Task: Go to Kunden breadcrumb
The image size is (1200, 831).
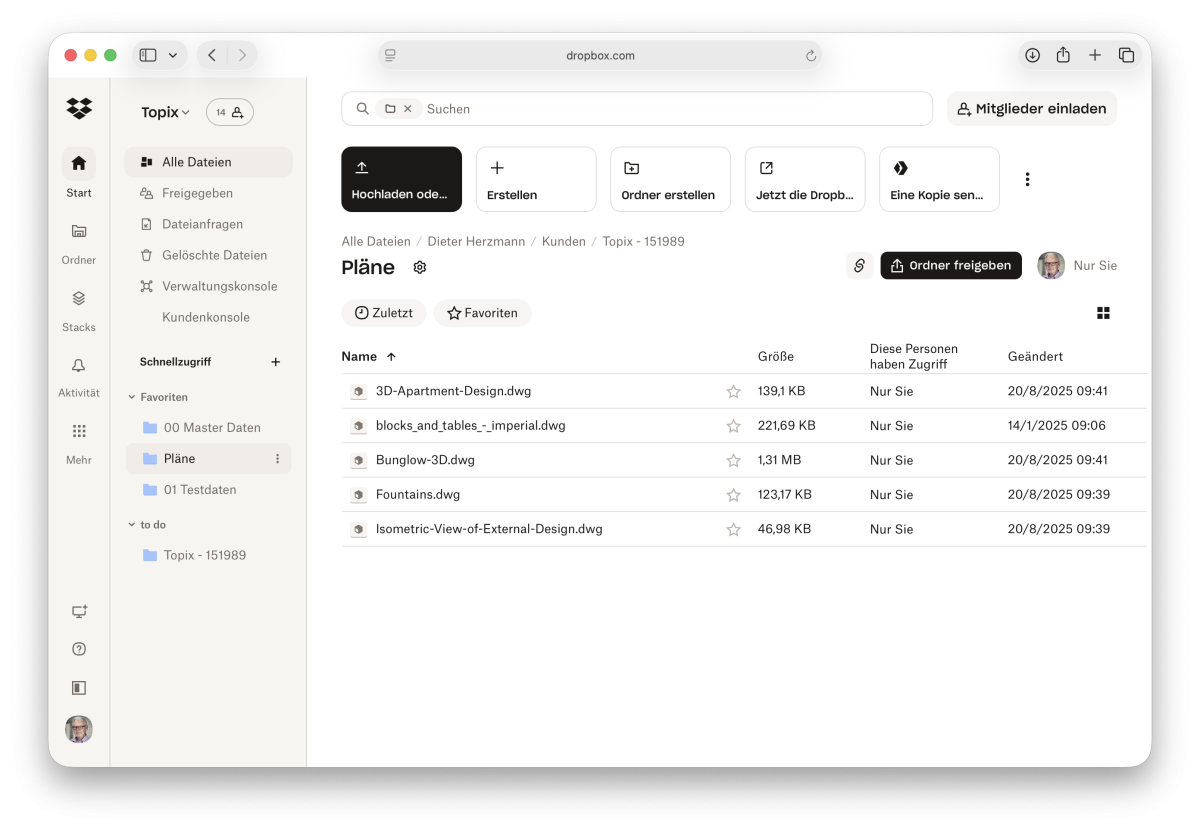Action: pos(564,242)
